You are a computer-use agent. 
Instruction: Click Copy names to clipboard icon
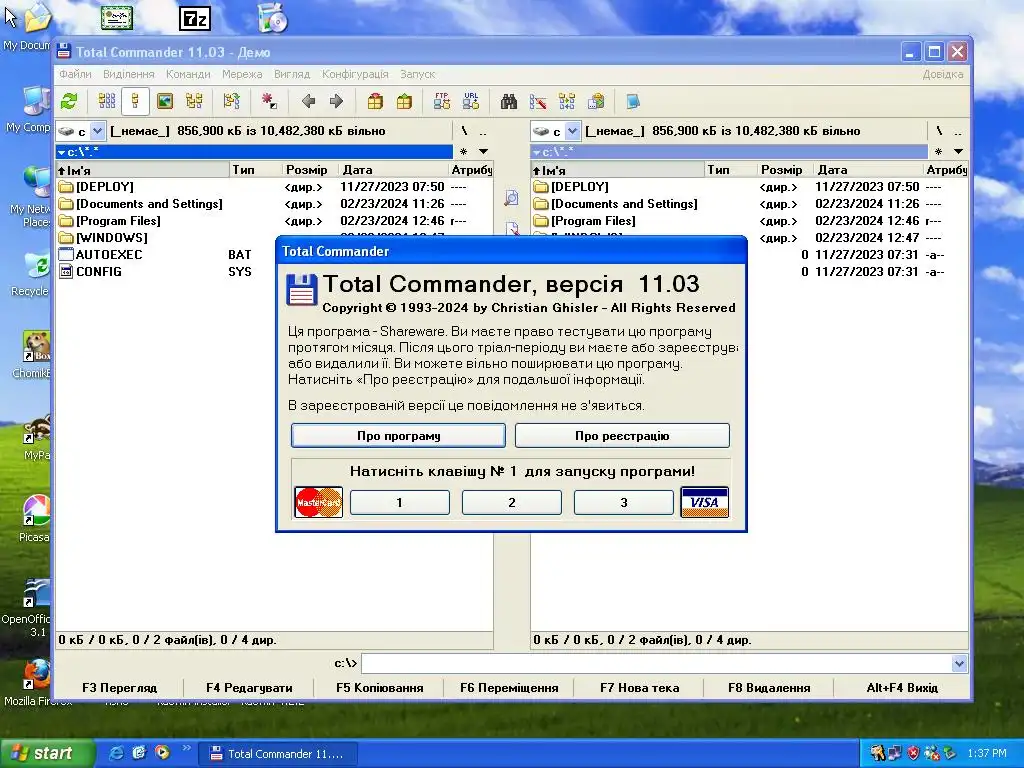click(596, 101)
